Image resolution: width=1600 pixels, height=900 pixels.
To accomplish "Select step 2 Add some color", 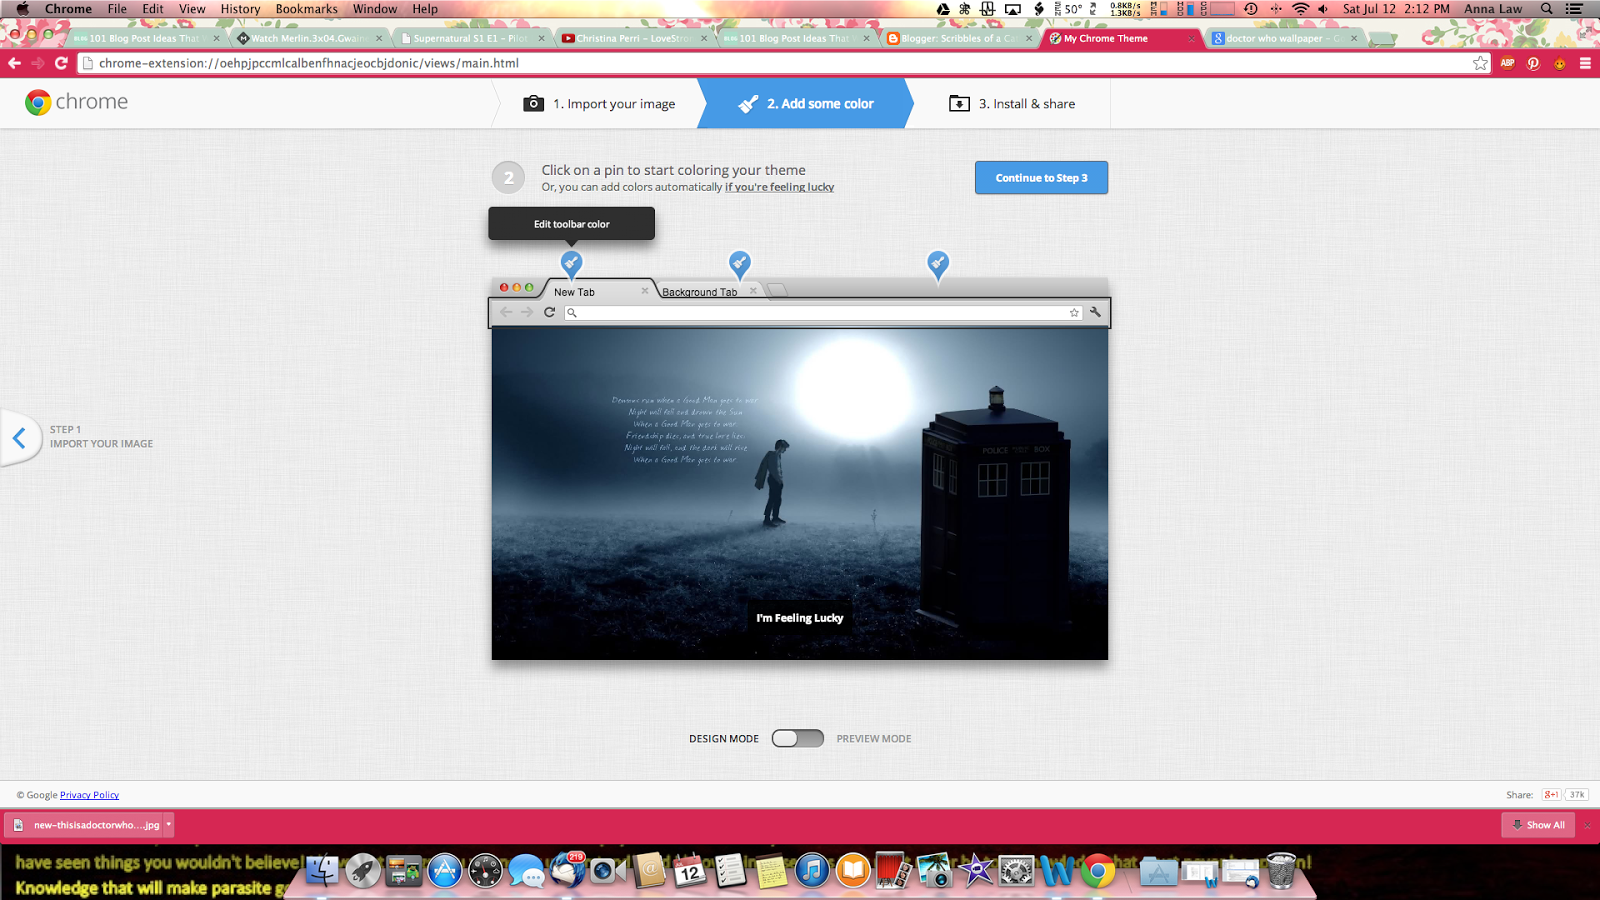I will click(805, 104).
